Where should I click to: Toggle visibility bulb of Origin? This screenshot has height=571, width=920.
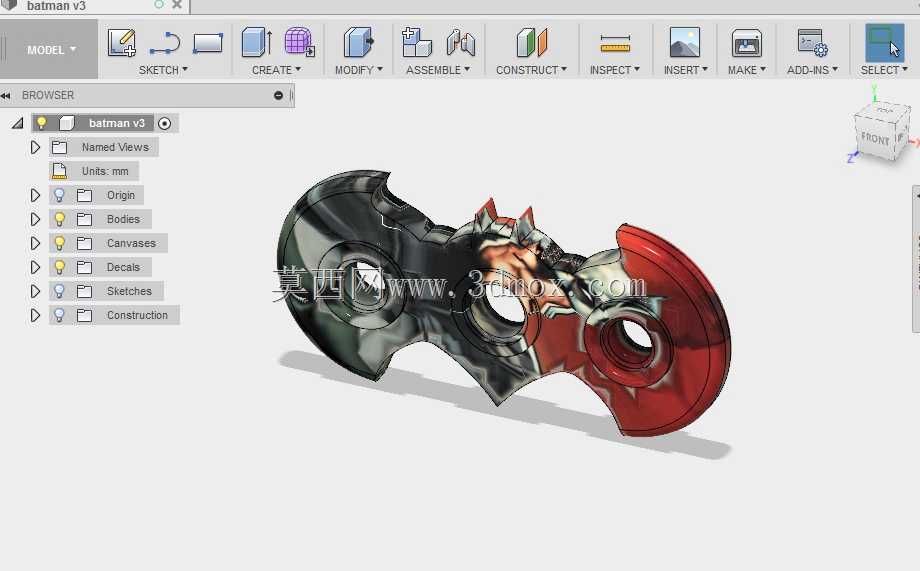(59, 195)
